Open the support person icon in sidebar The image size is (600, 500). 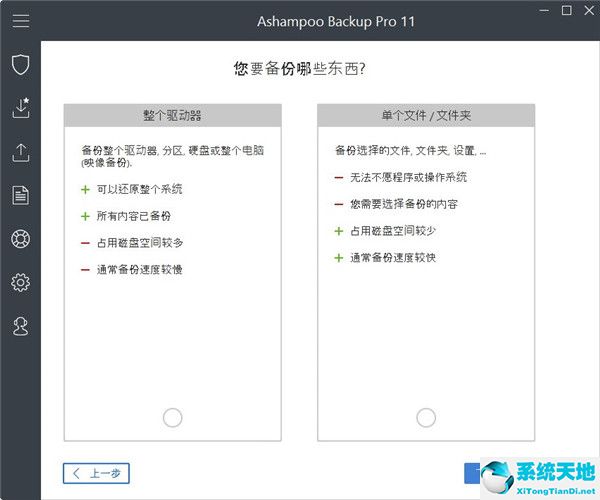(x=21, y=326)
